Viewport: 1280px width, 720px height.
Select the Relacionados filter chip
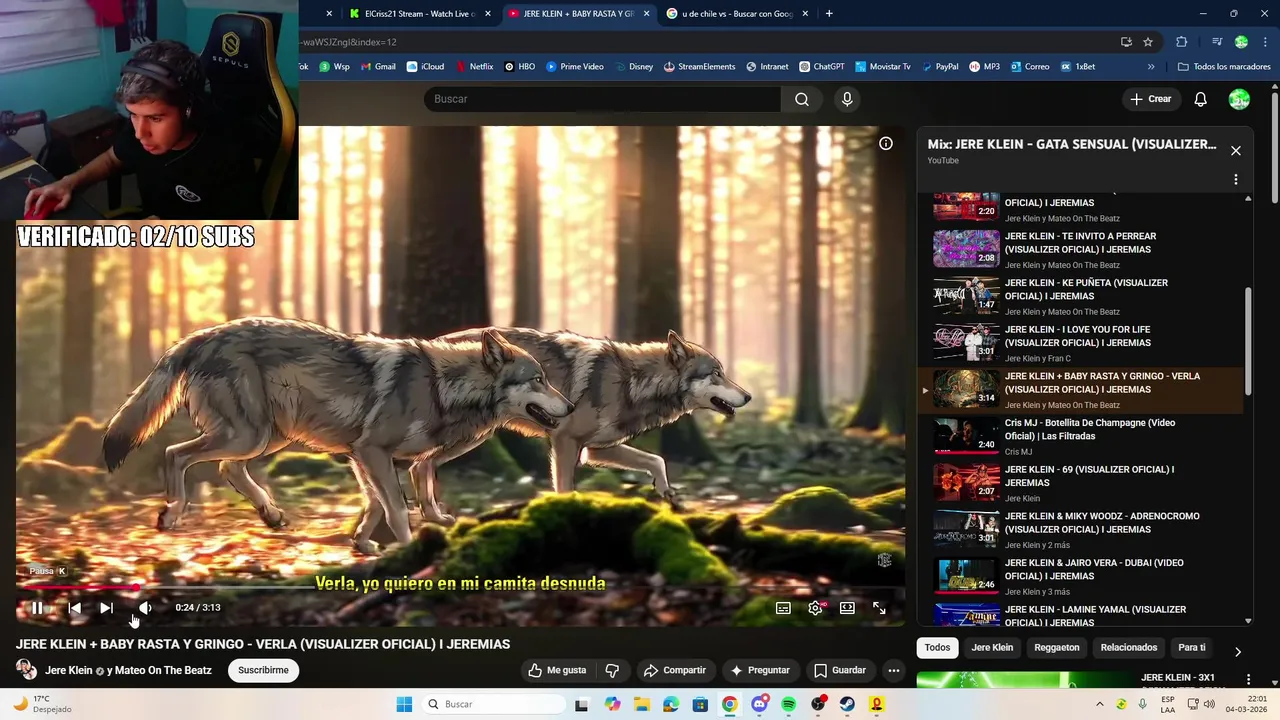1129,648
